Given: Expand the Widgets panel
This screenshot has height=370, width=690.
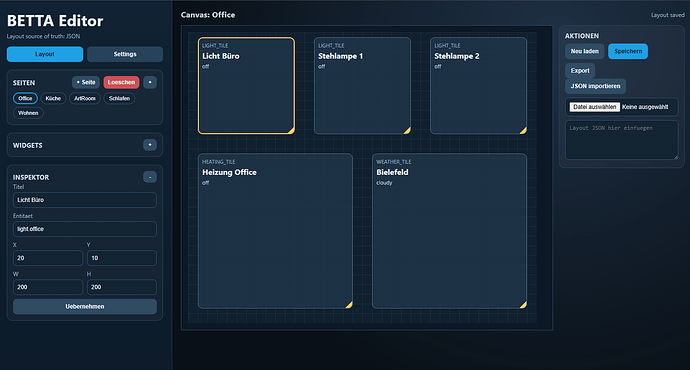Looking at the screenshot, I should point(150,145).
